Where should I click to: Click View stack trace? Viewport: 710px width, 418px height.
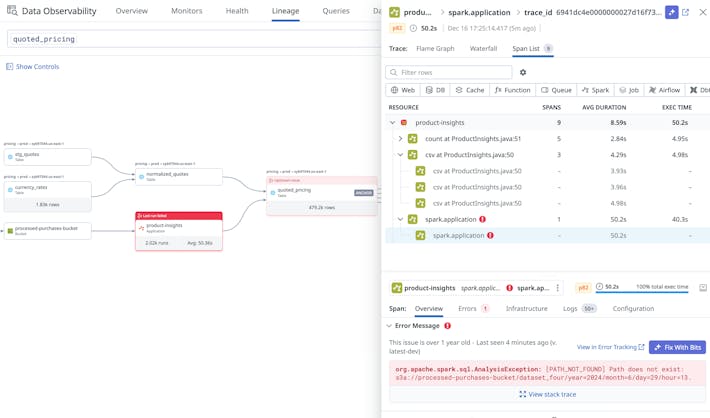pos(547,394)
